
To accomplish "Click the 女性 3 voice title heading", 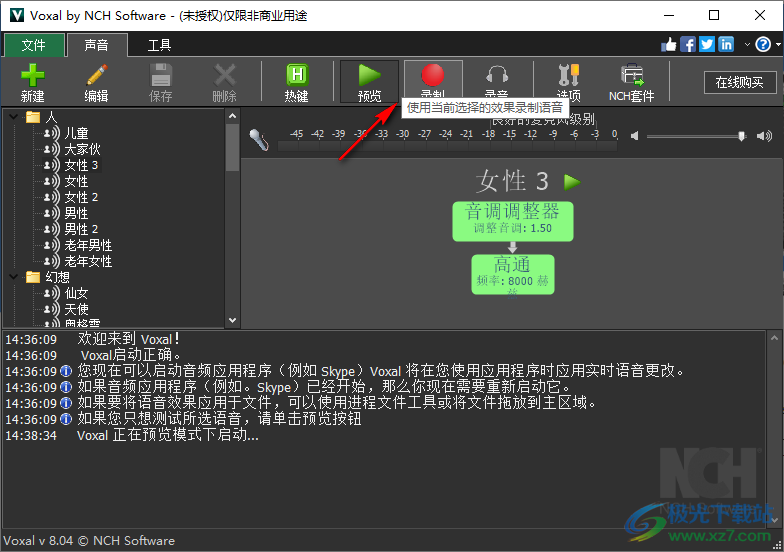I will click(512, 182).
